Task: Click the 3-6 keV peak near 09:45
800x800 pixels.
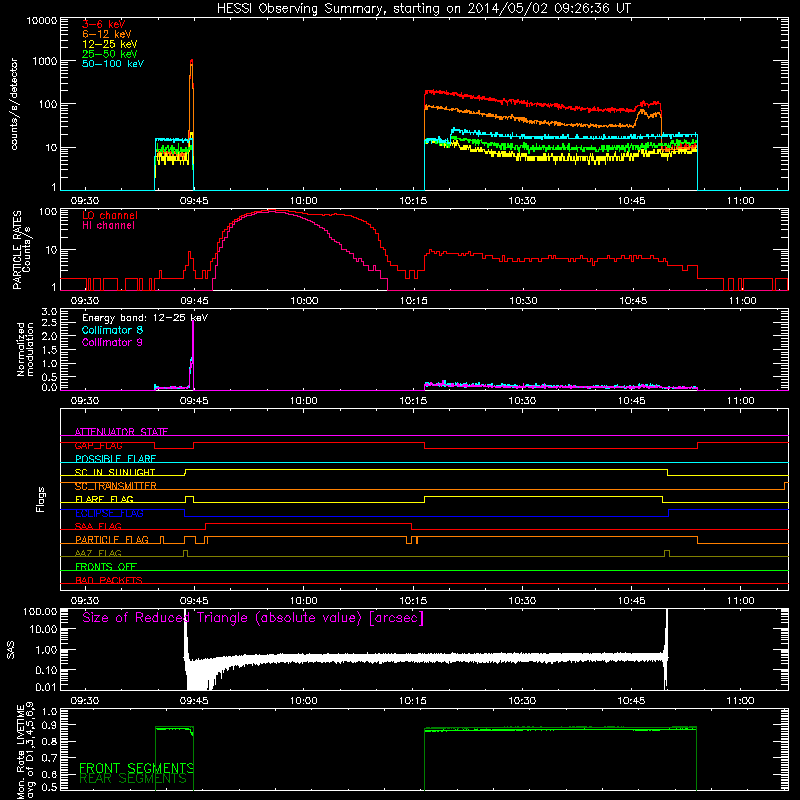Action: point(191,62)
